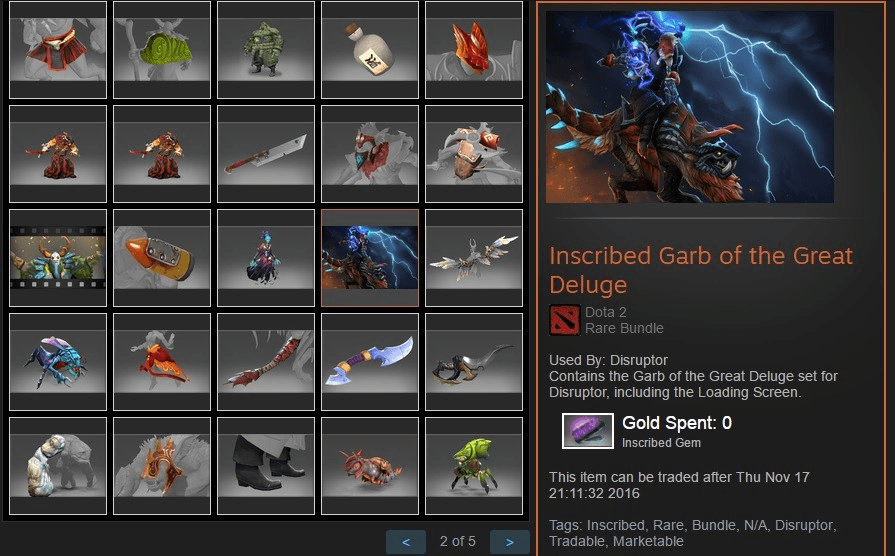Click the black boots item
This screenshot has height=556, width=895.
266,466
